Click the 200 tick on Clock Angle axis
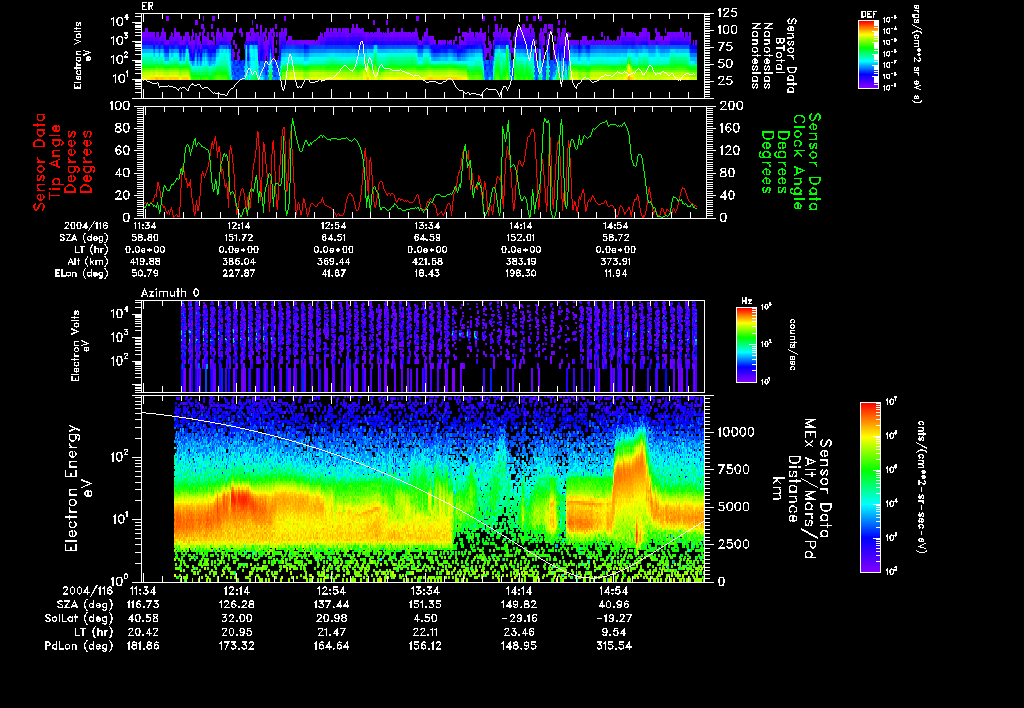This screenshot has width=1024, height=708. click(x=731, y=106)
